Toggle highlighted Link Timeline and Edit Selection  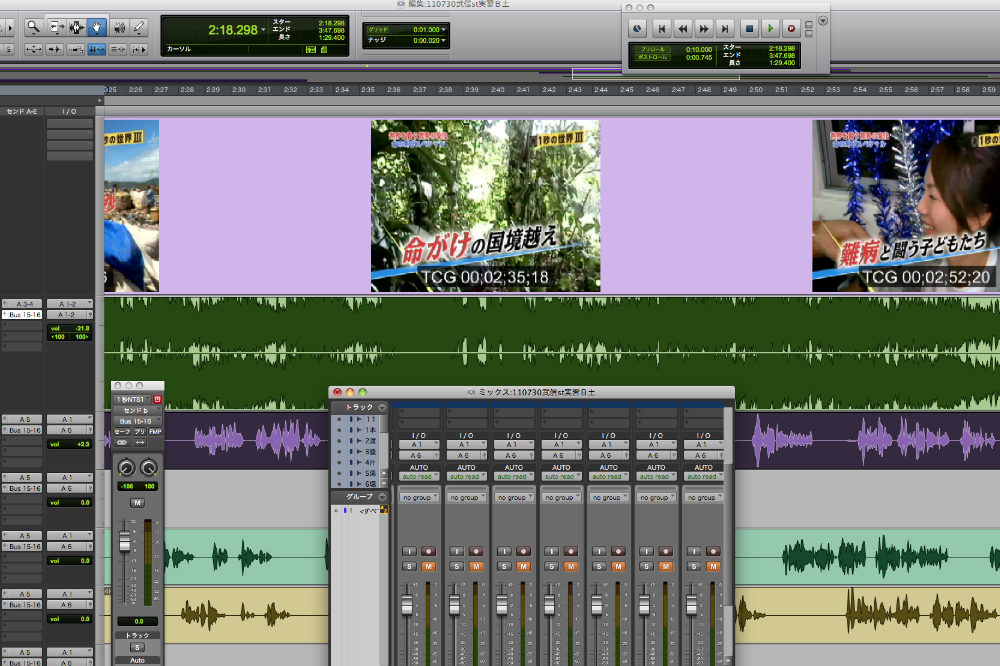[96, 49]
